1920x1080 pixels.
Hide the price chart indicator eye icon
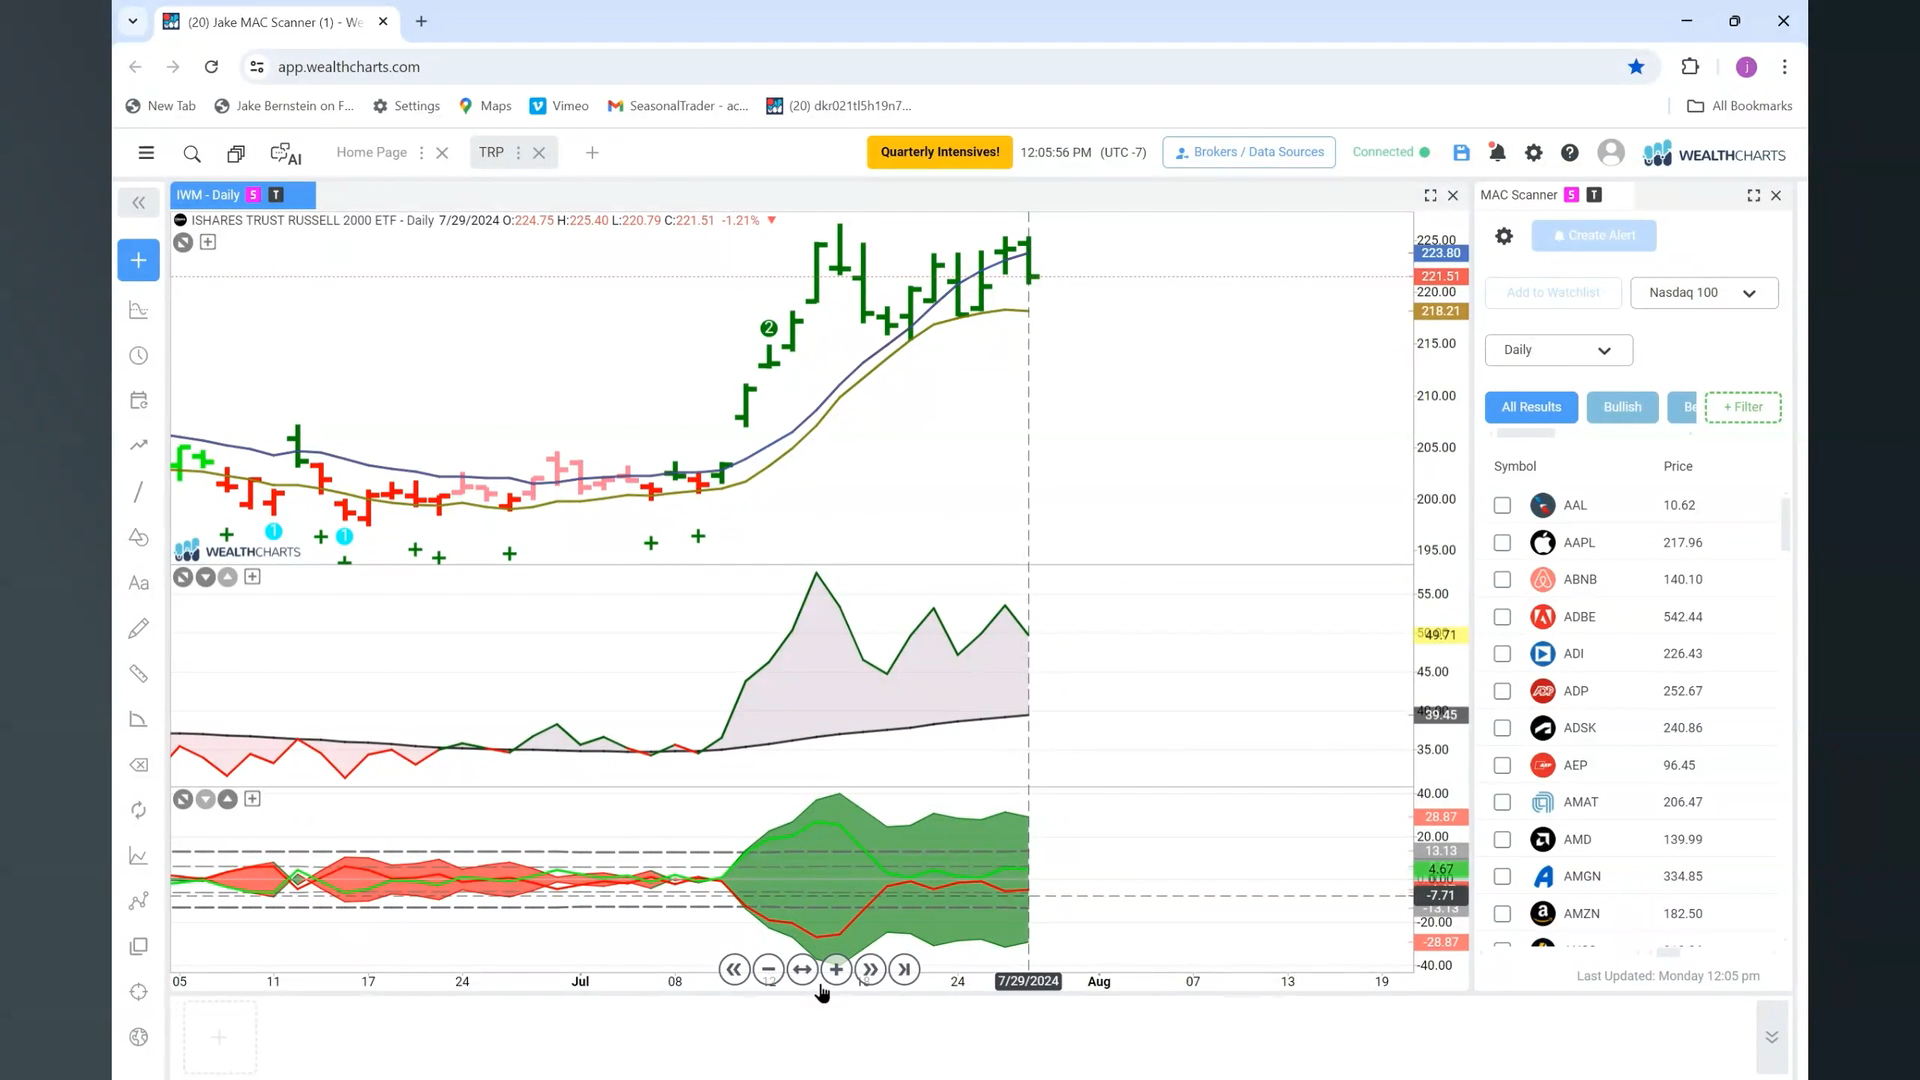tap(183, 242)
